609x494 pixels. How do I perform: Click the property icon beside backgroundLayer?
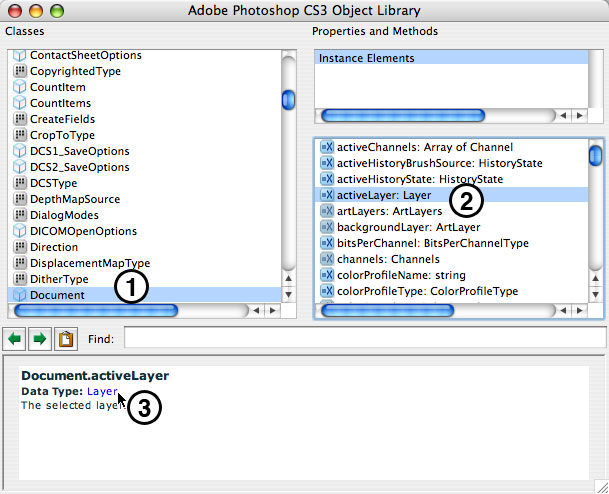(327, 227)
